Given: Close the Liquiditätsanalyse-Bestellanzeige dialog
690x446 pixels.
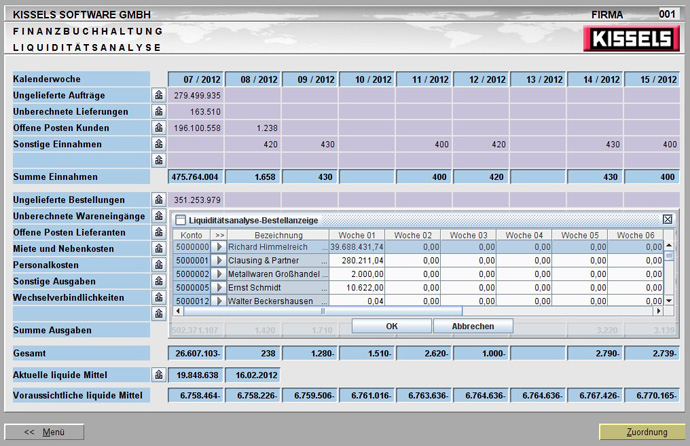Looking at the screenshot, I should point(667,219).
